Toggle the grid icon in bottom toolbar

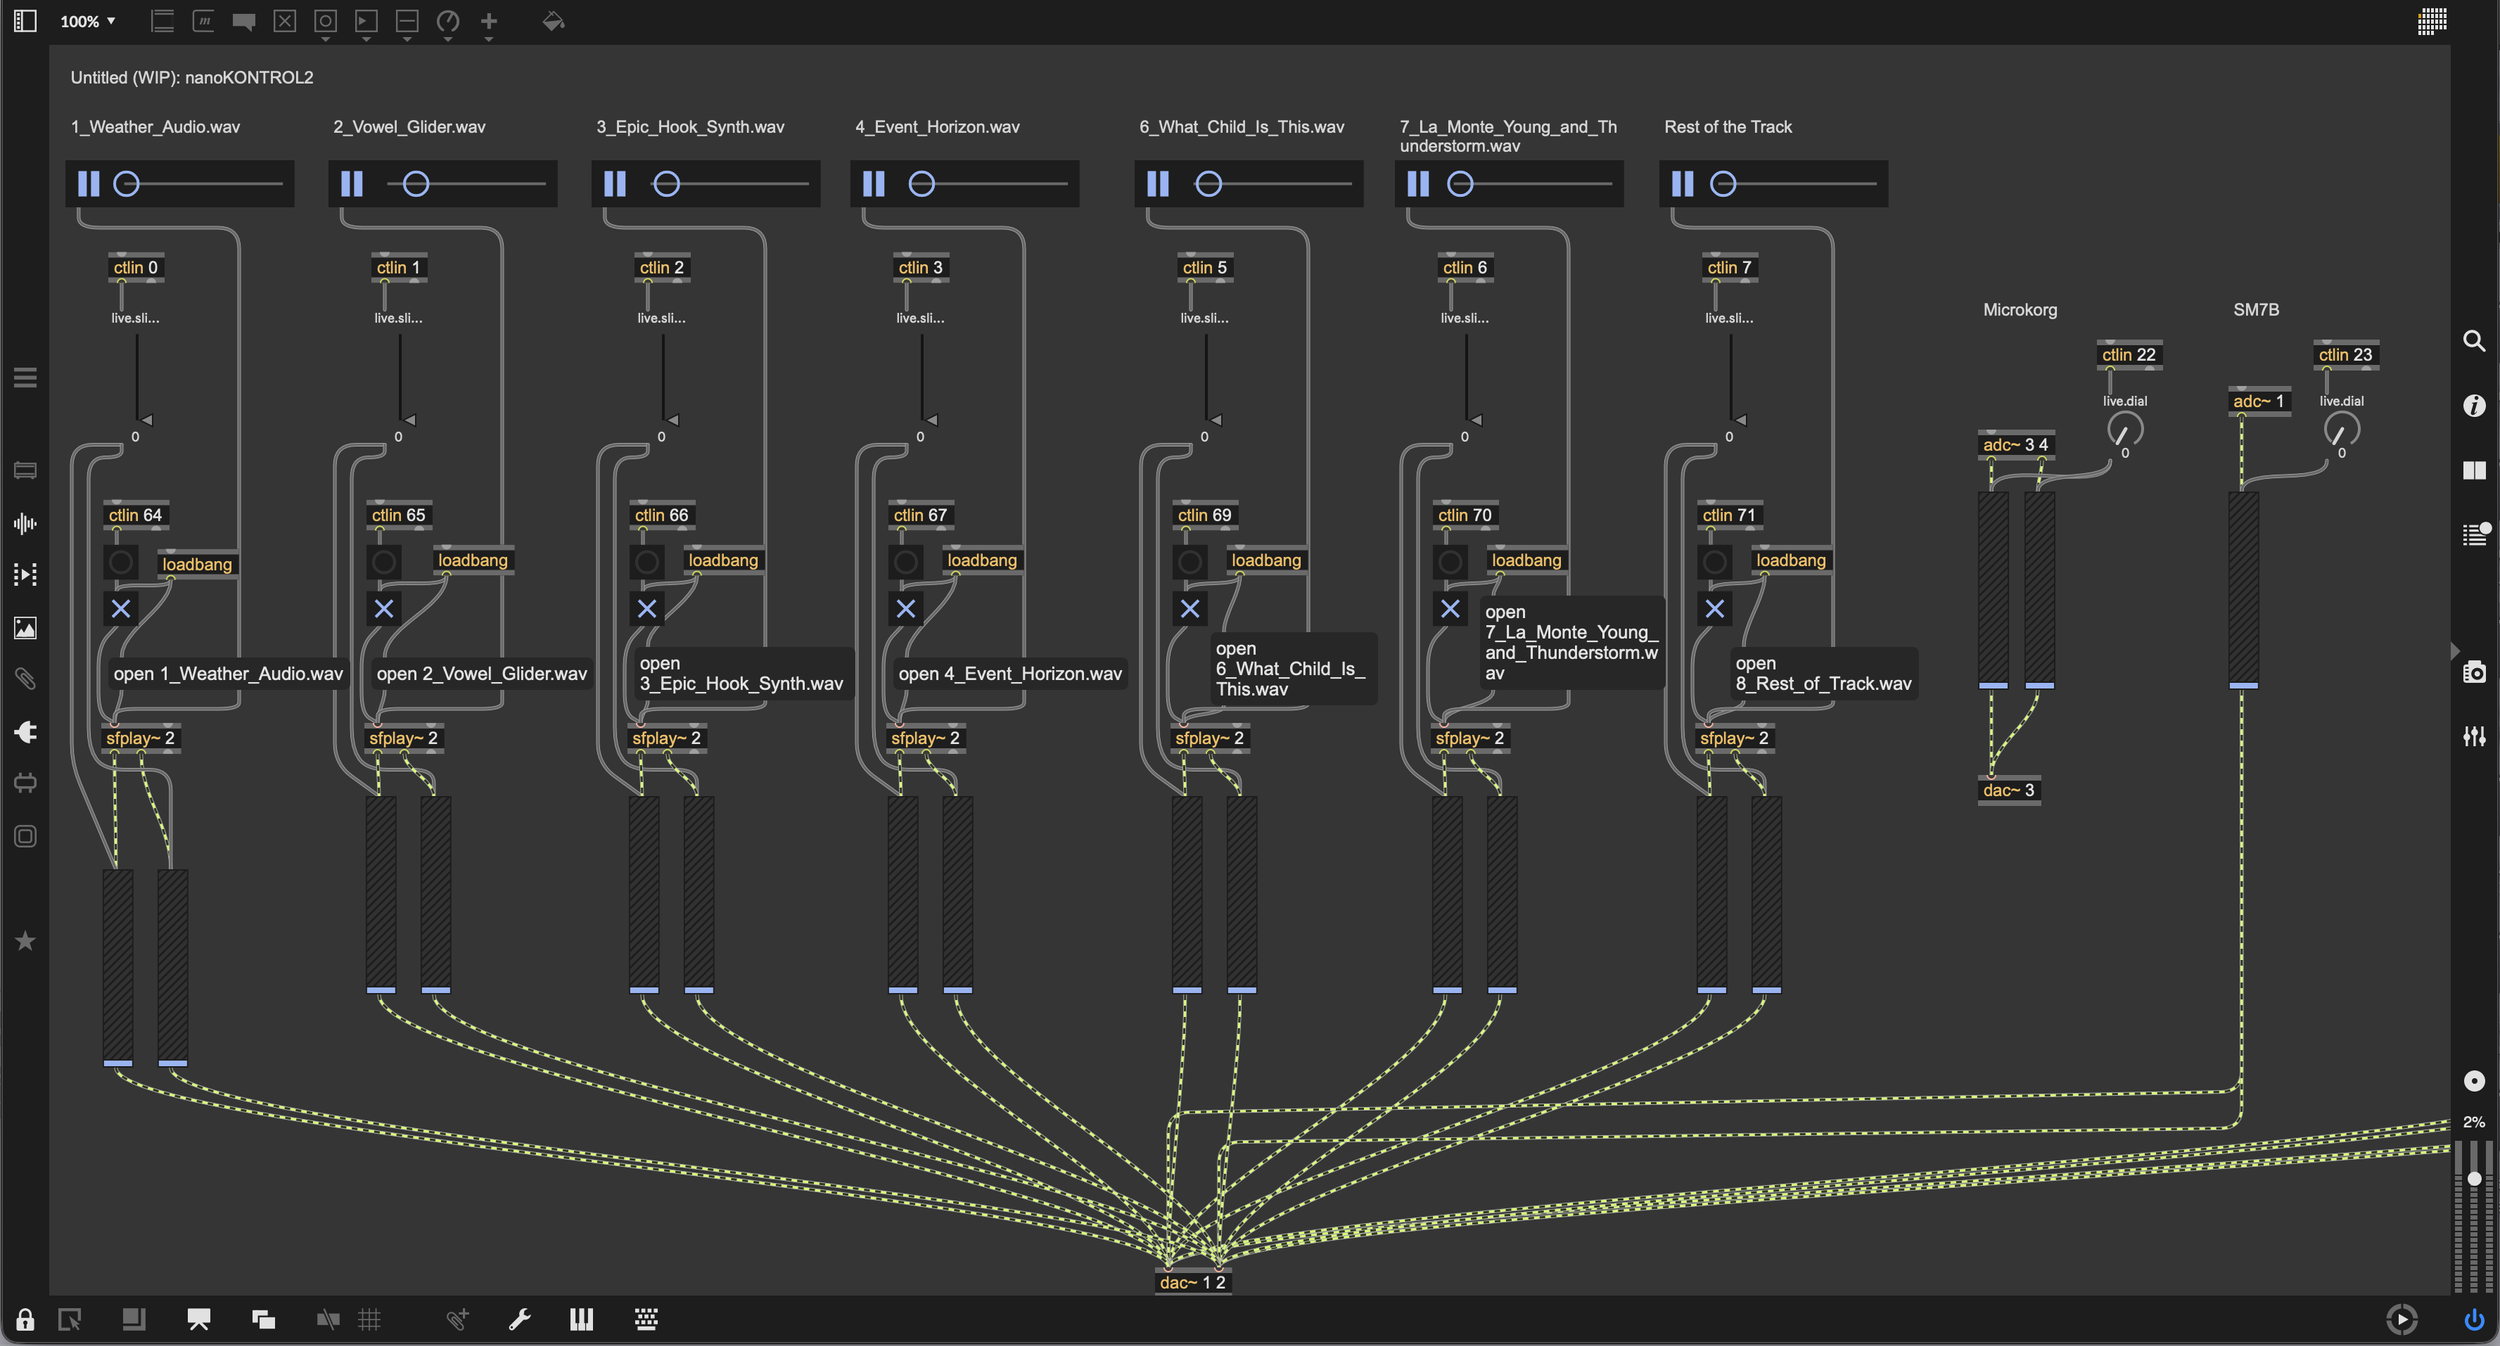370,1320
